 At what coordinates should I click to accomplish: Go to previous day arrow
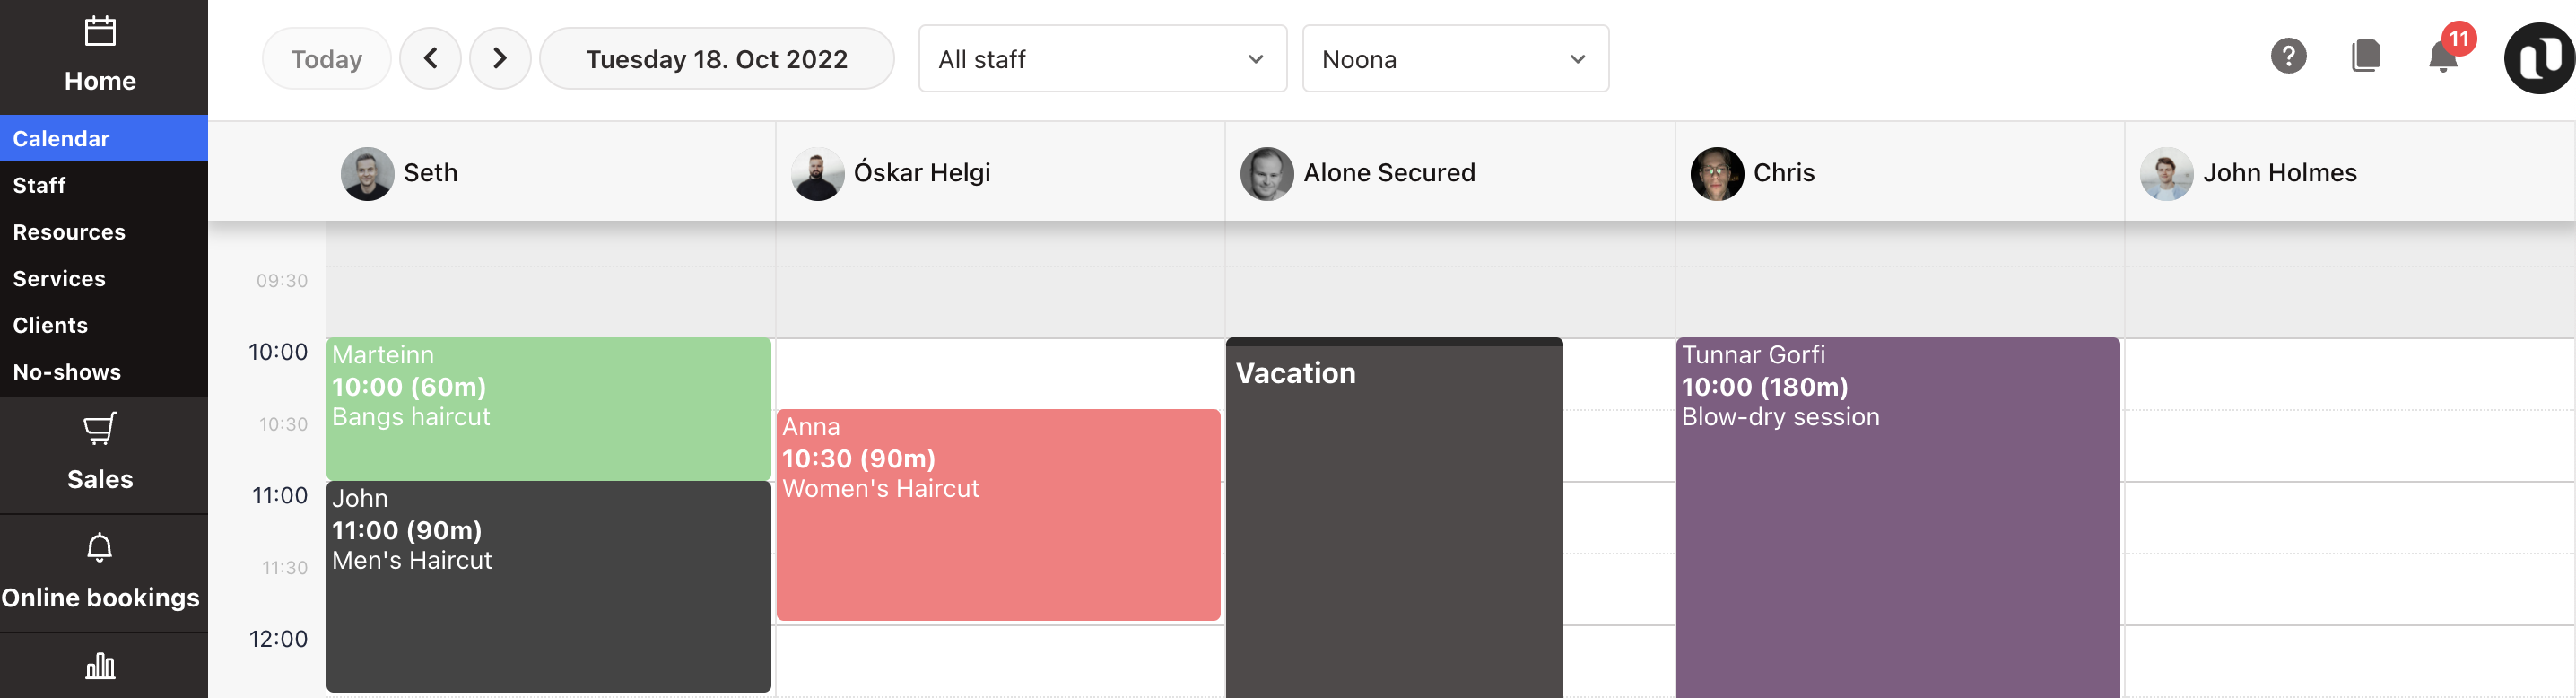click(x=430, y=59)
